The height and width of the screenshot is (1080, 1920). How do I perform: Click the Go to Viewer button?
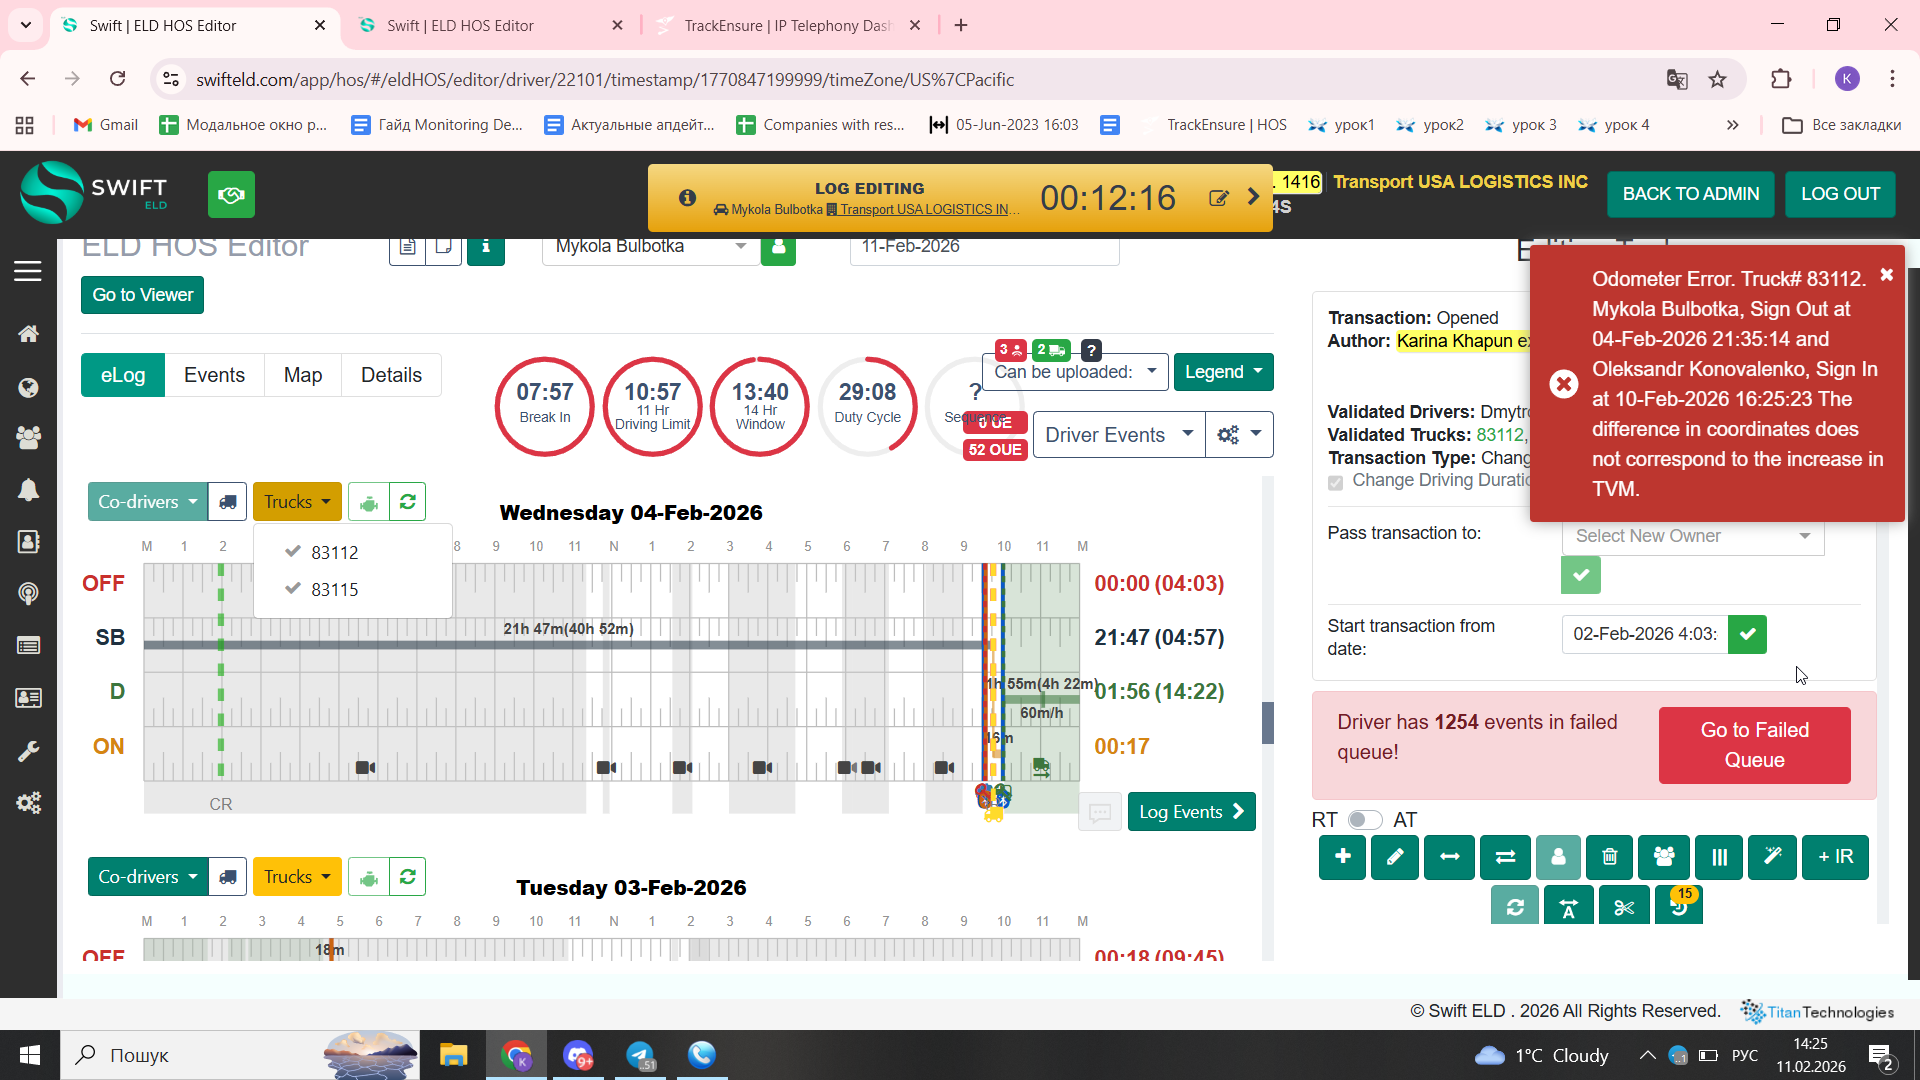click(142, 295)
